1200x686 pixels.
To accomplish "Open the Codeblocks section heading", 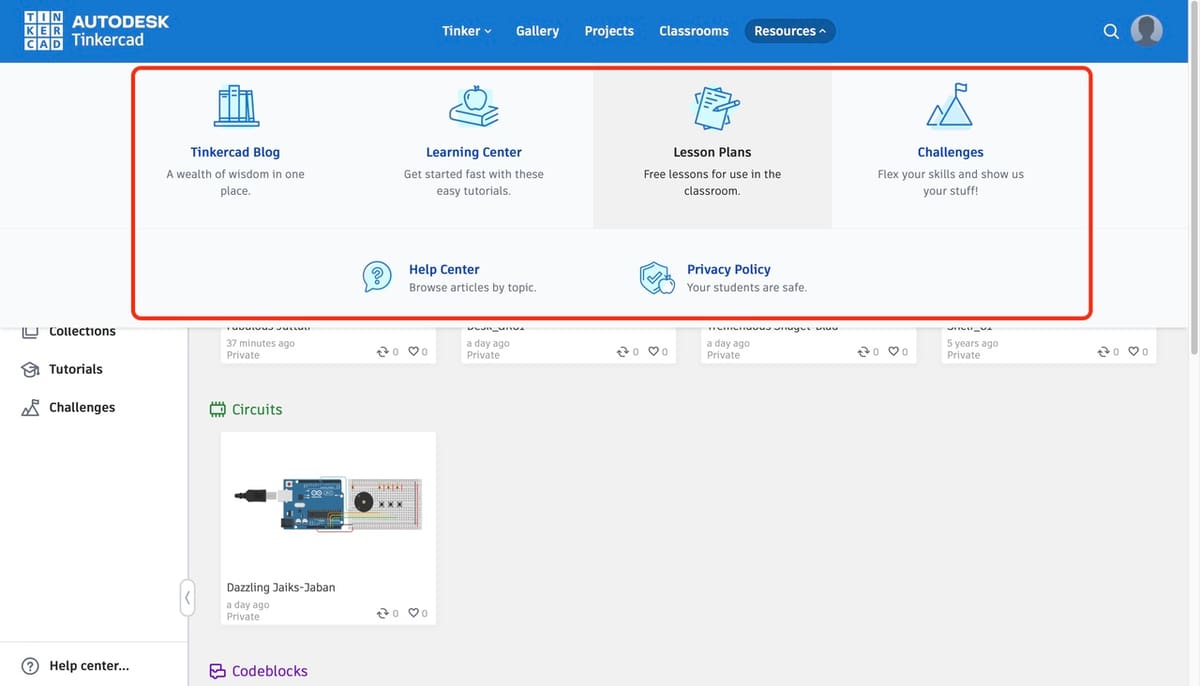I will click(x=270, y=672).
